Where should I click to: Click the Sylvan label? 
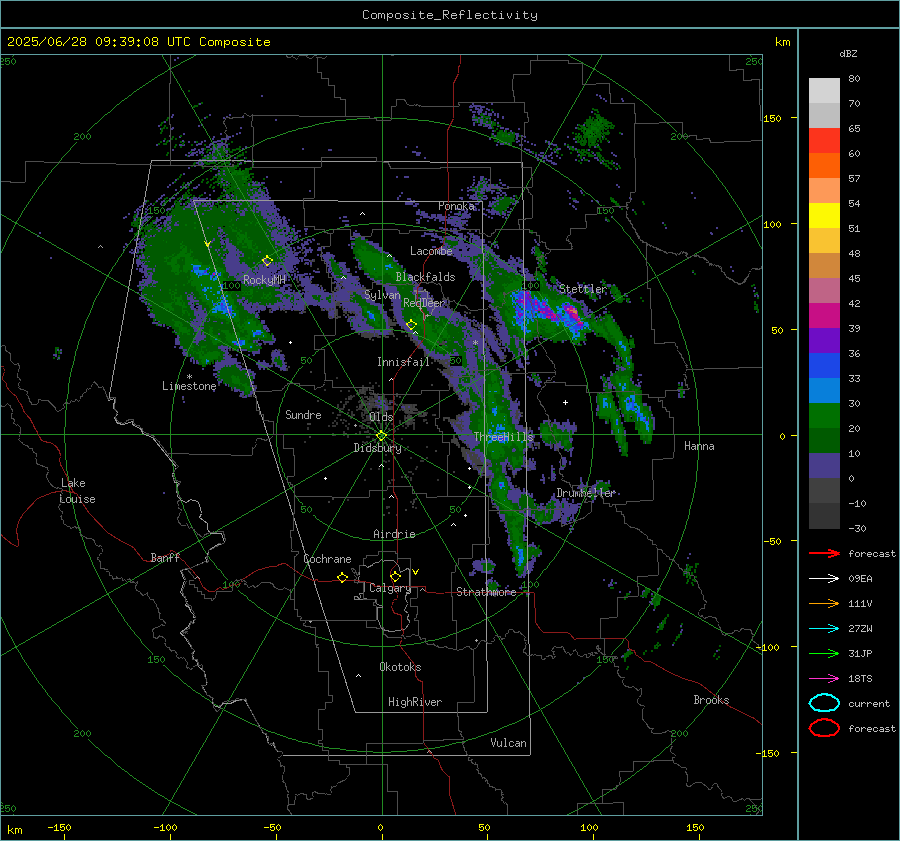(x=382, y=295)
